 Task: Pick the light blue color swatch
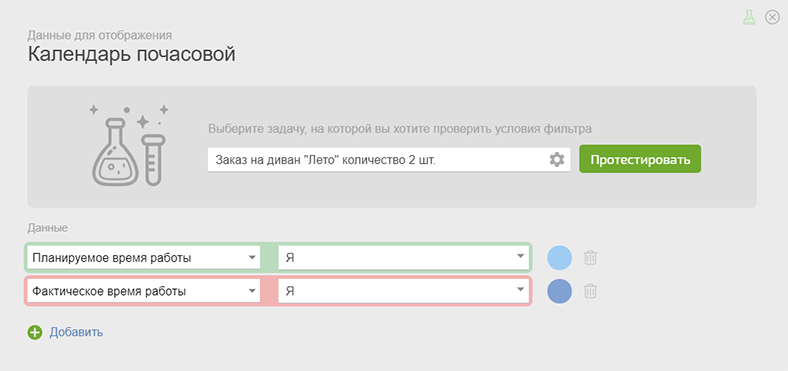point(559,258)
